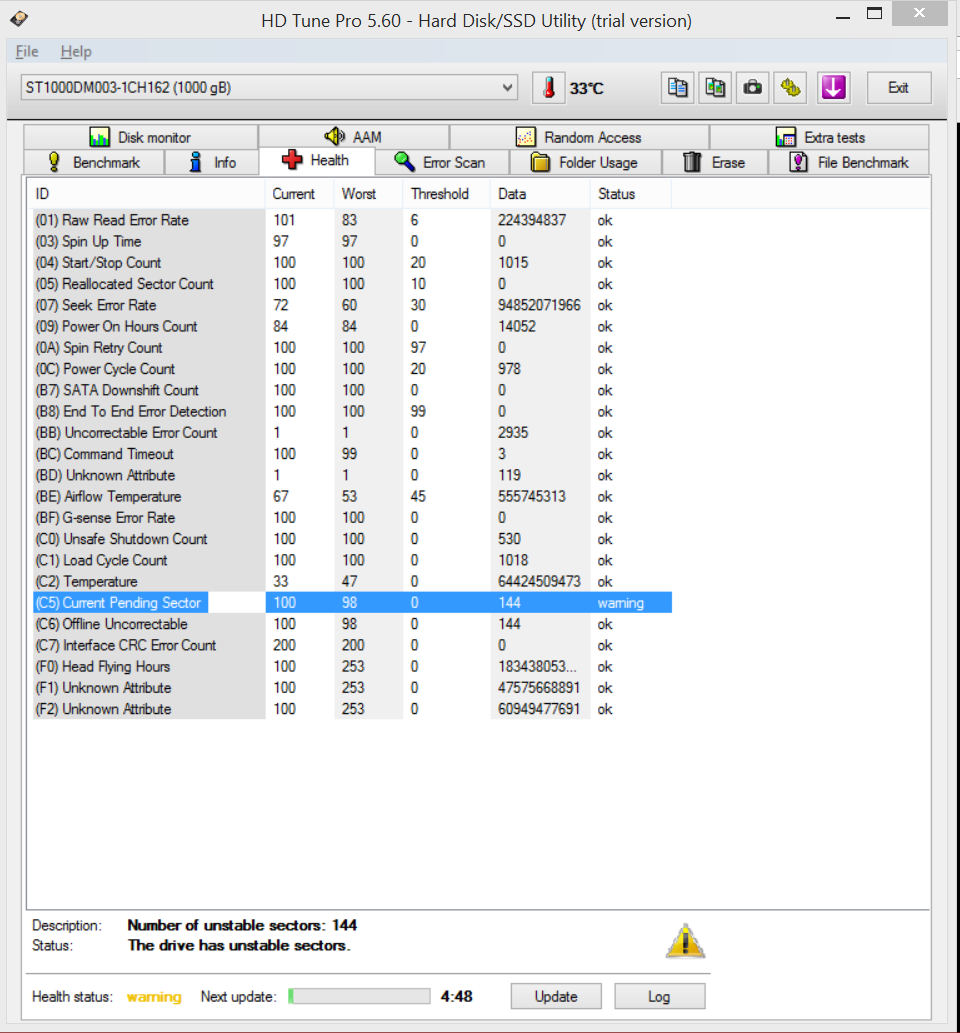
Task: Open the drive selection dropdown
Action: point(269,88)
